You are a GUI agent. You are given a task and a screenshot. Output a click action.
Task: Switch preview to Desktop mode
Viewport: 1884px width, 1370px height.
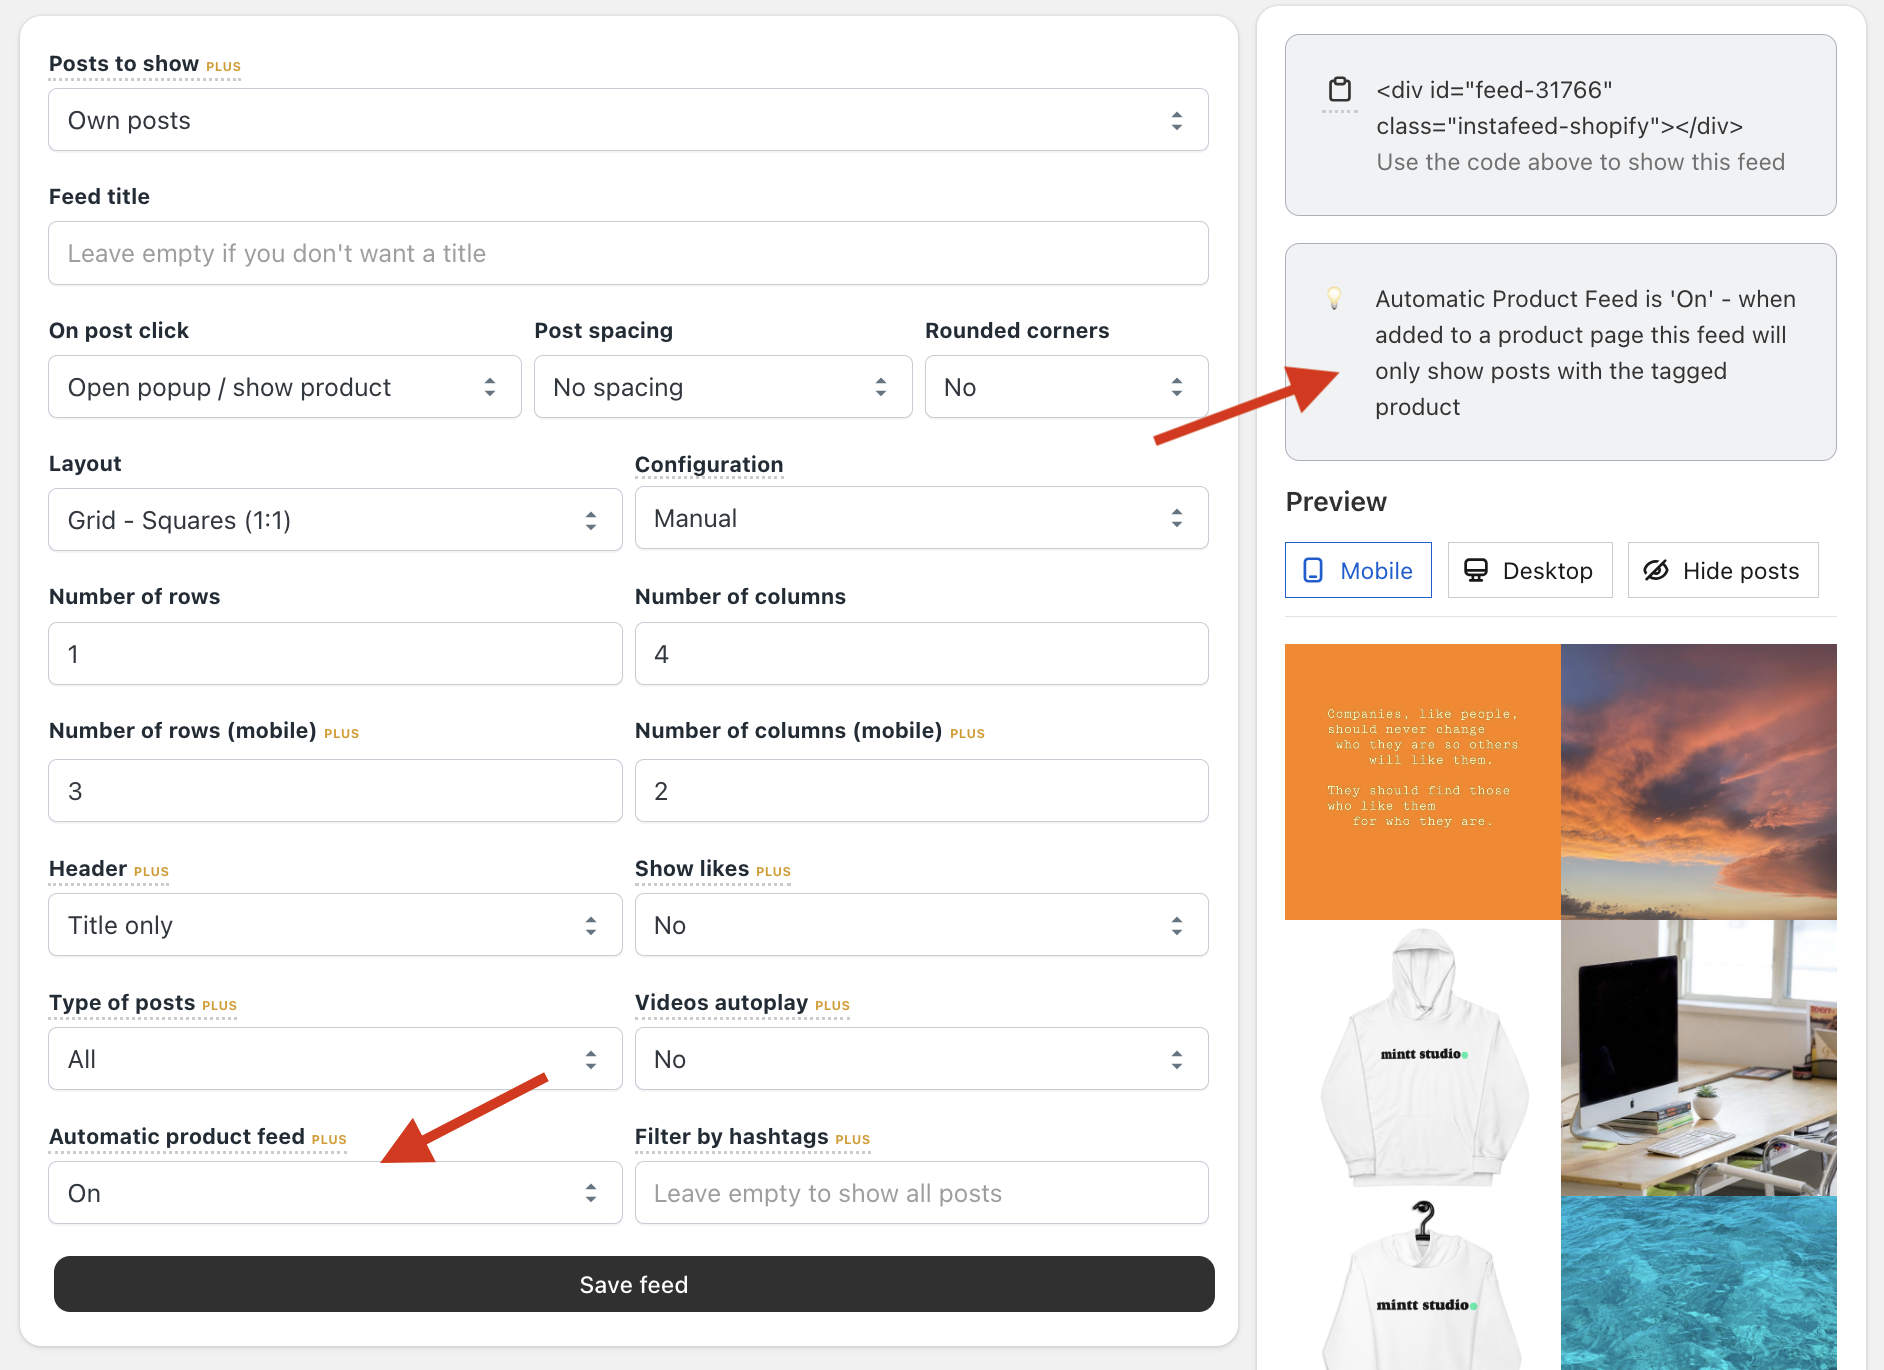tap(1529, 570)
